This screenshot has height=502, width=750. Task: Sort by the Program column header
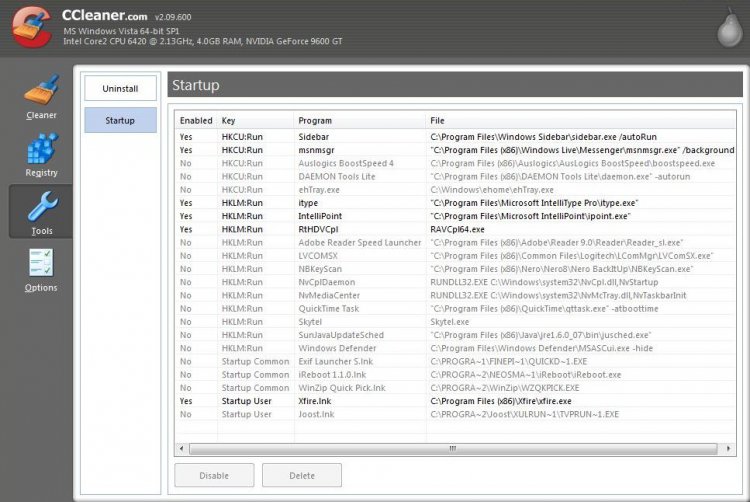pyautogui.click(x=360, y=120)
